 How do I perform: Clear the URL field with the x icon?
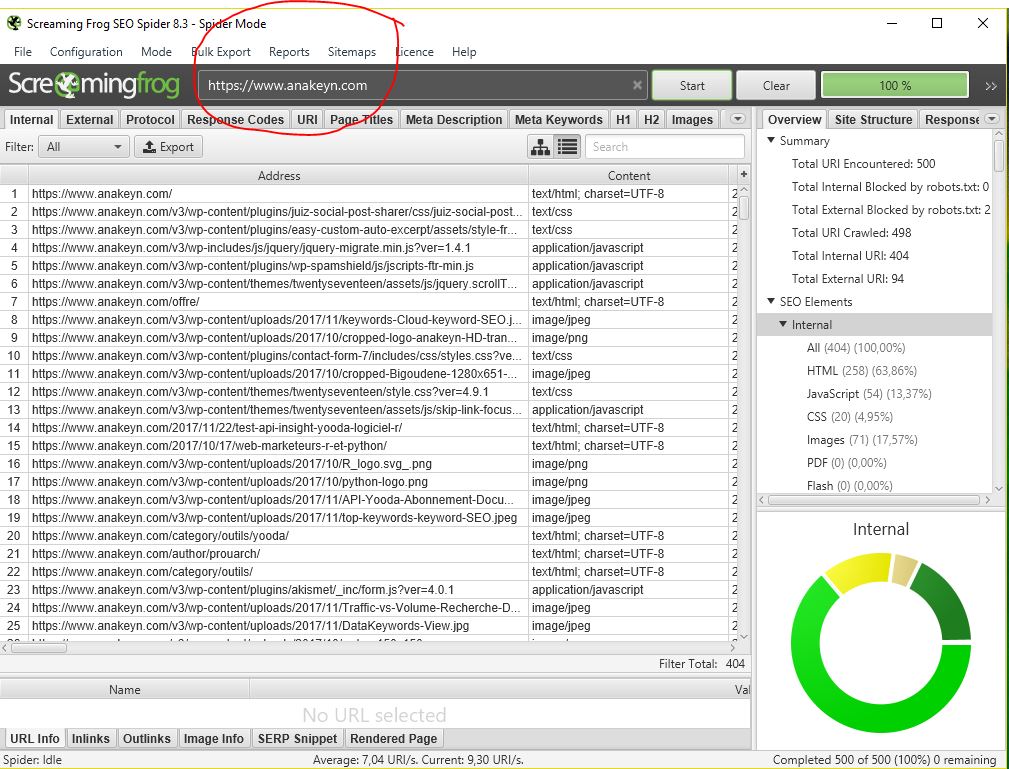point(637,86)
